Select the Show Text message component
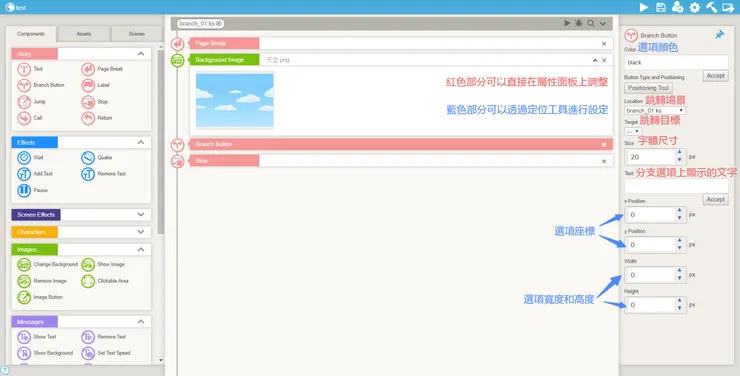 (37, 337)
